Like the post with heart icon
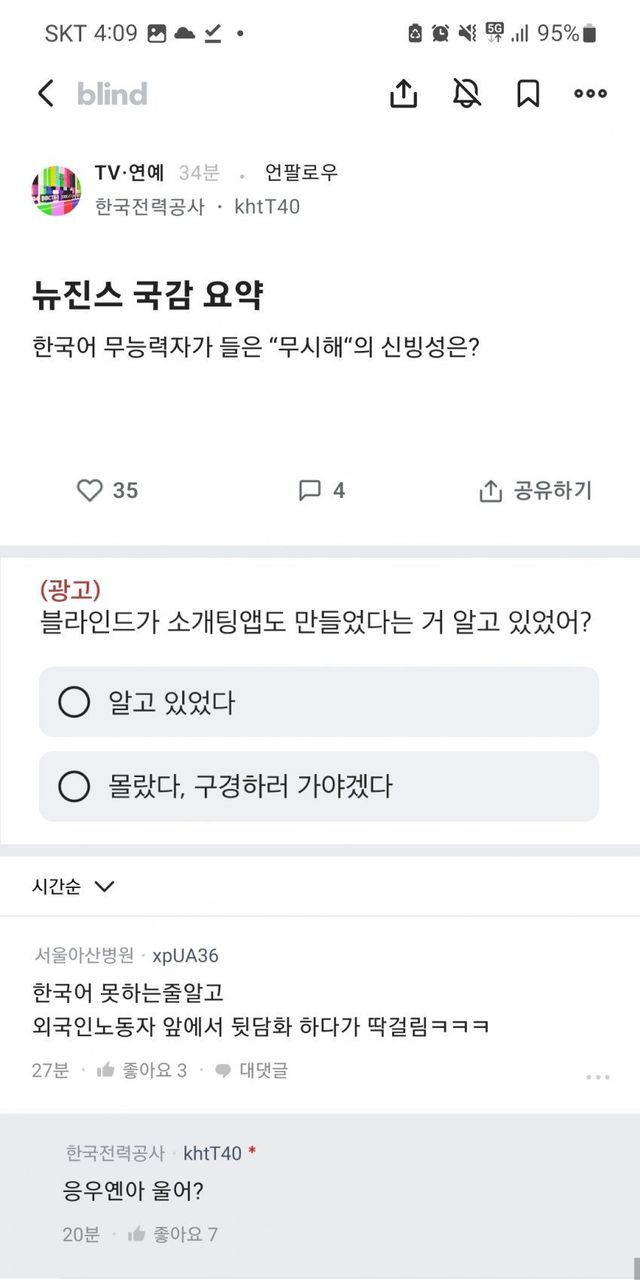The width and height of the screenshot is (640, 1280). pos(90,490)
